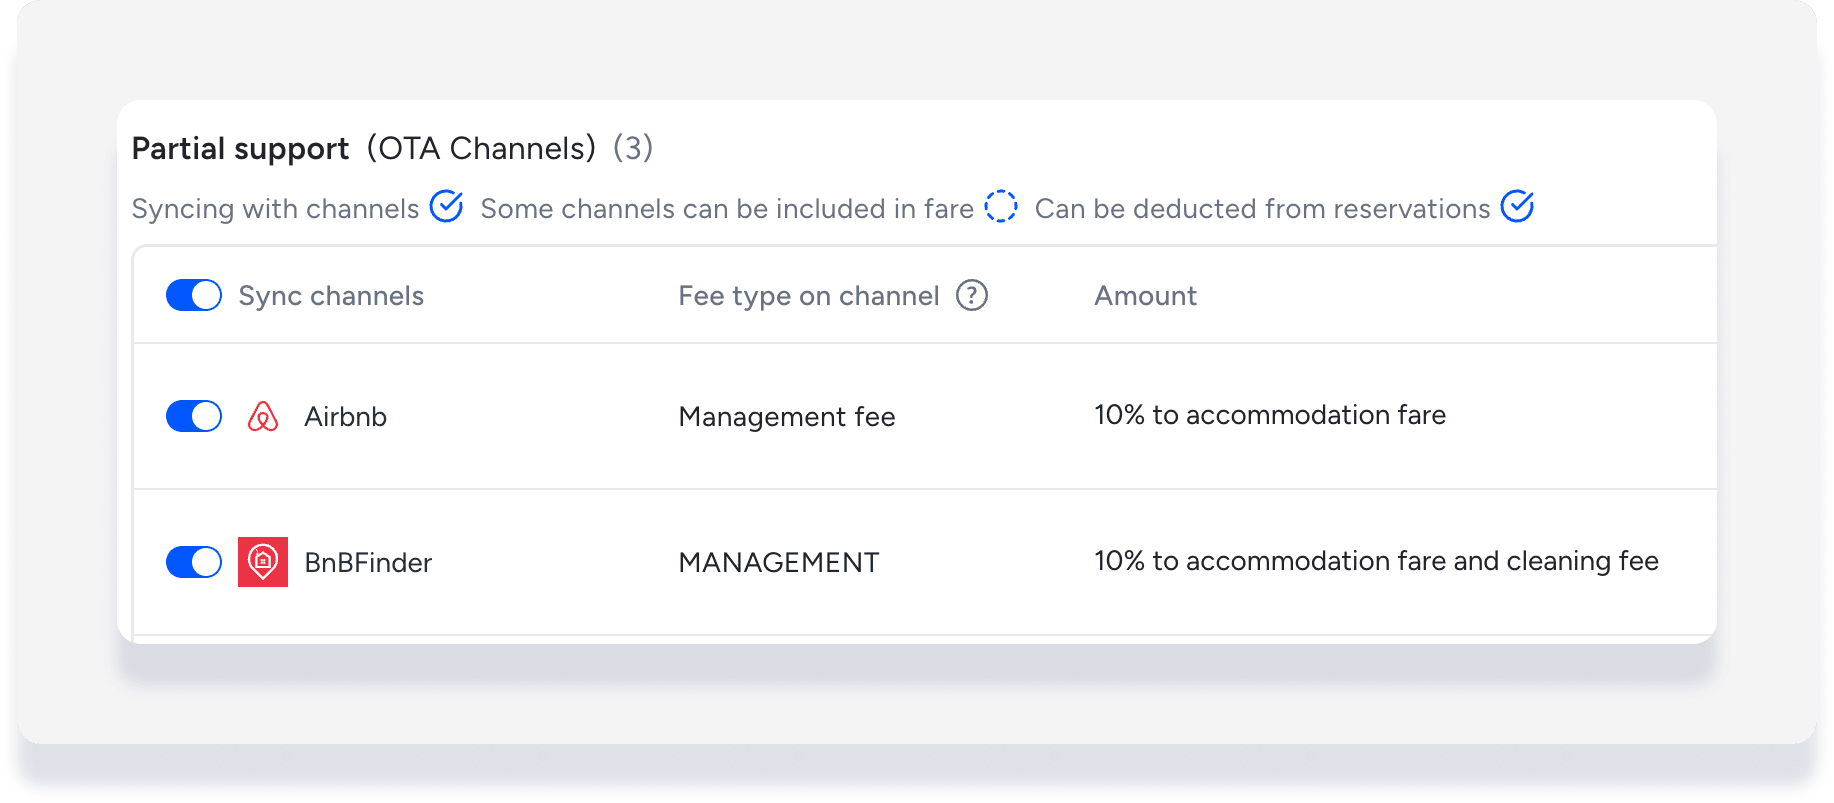Click the Sync channels column label
Screen dimensions: 1834x803
[x=331, y=296]
